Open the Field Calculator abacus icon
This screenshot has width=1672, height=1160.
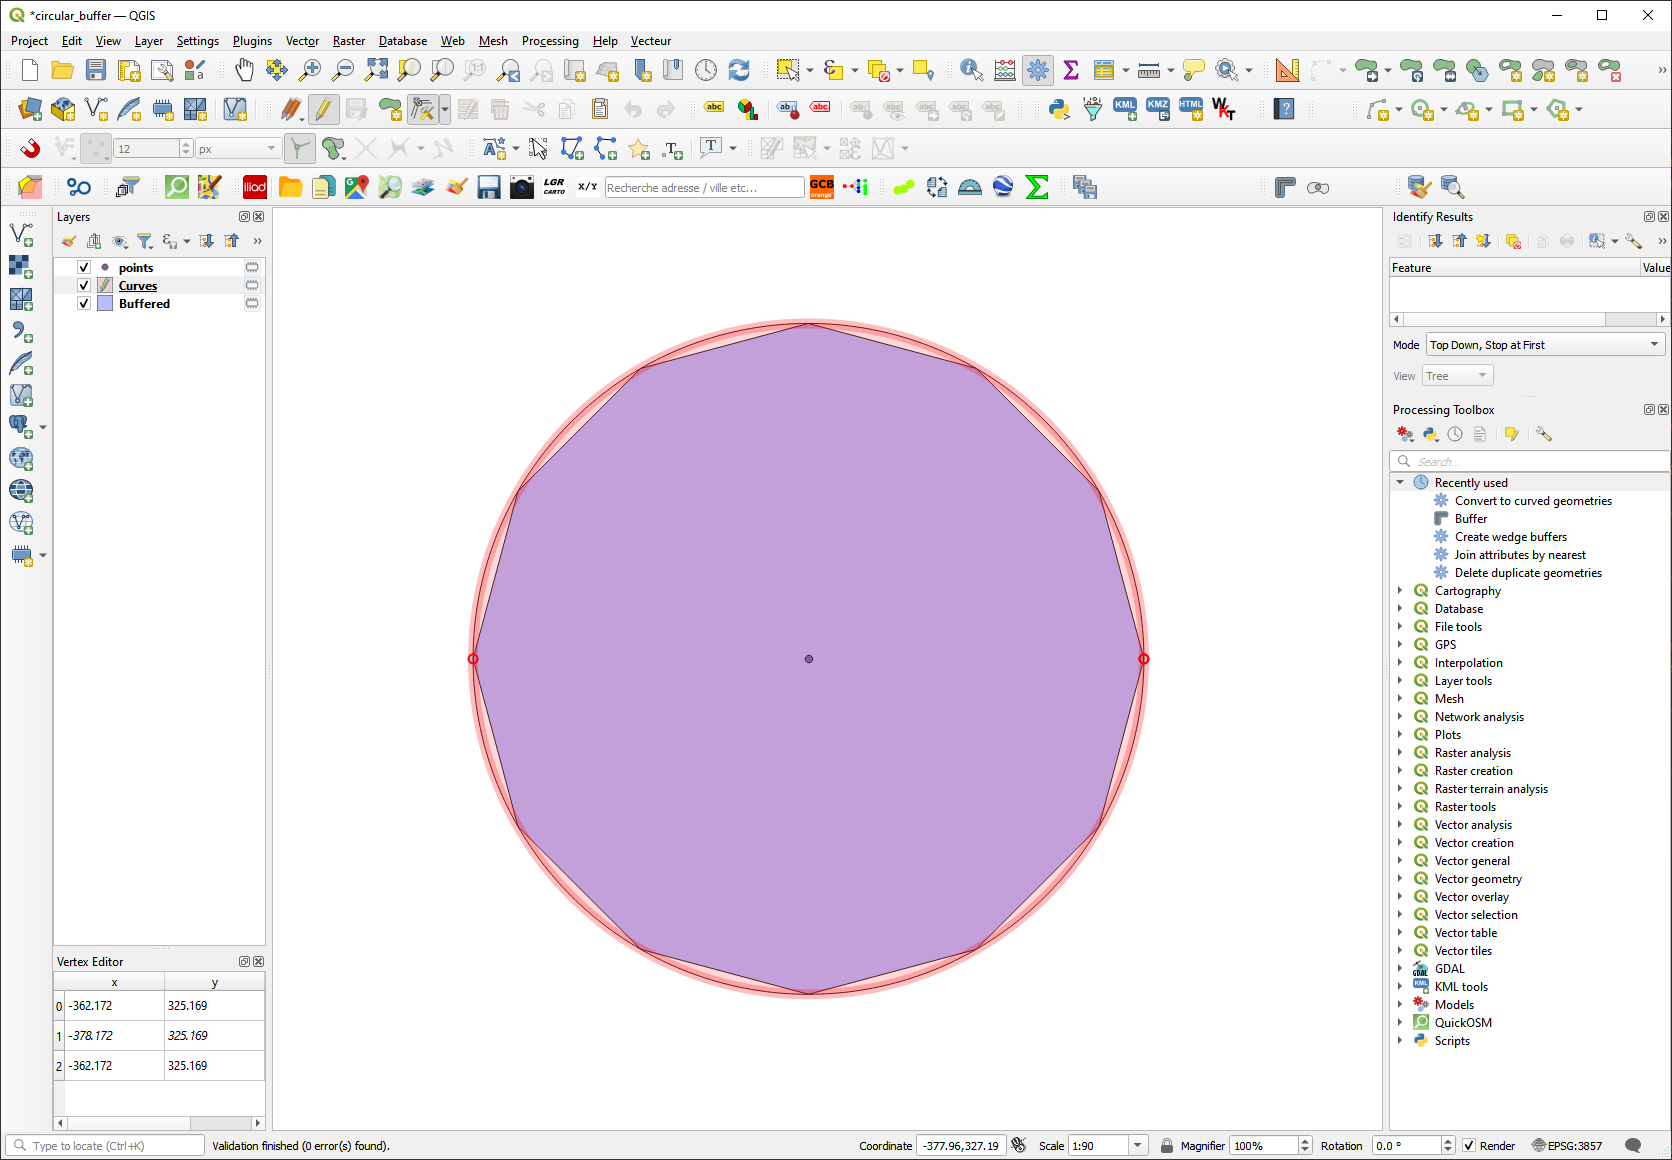pos(1005,70)
